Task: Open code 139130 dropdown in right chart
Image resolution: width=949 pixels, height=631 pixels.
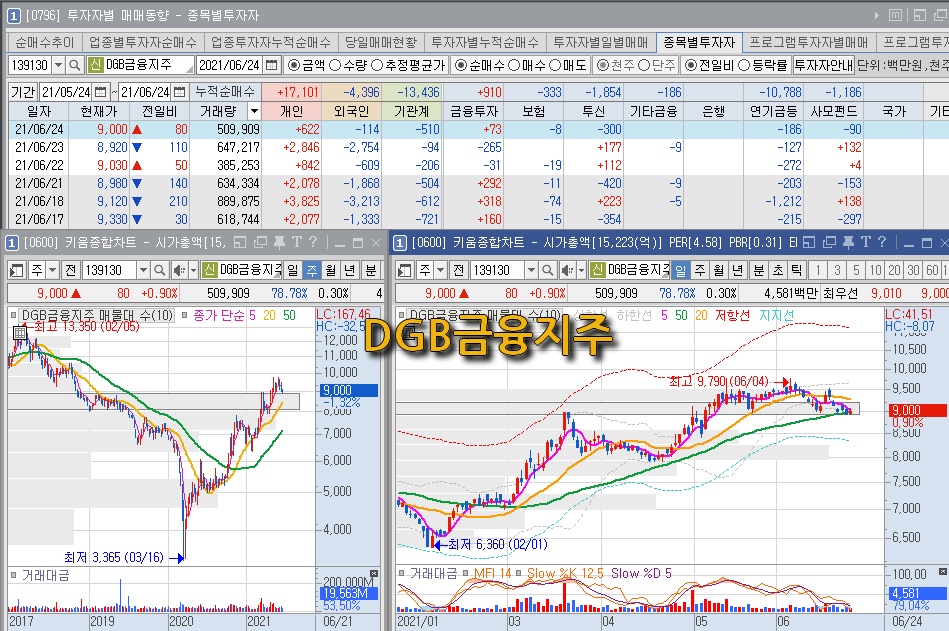Action: (x=531, y=270)
